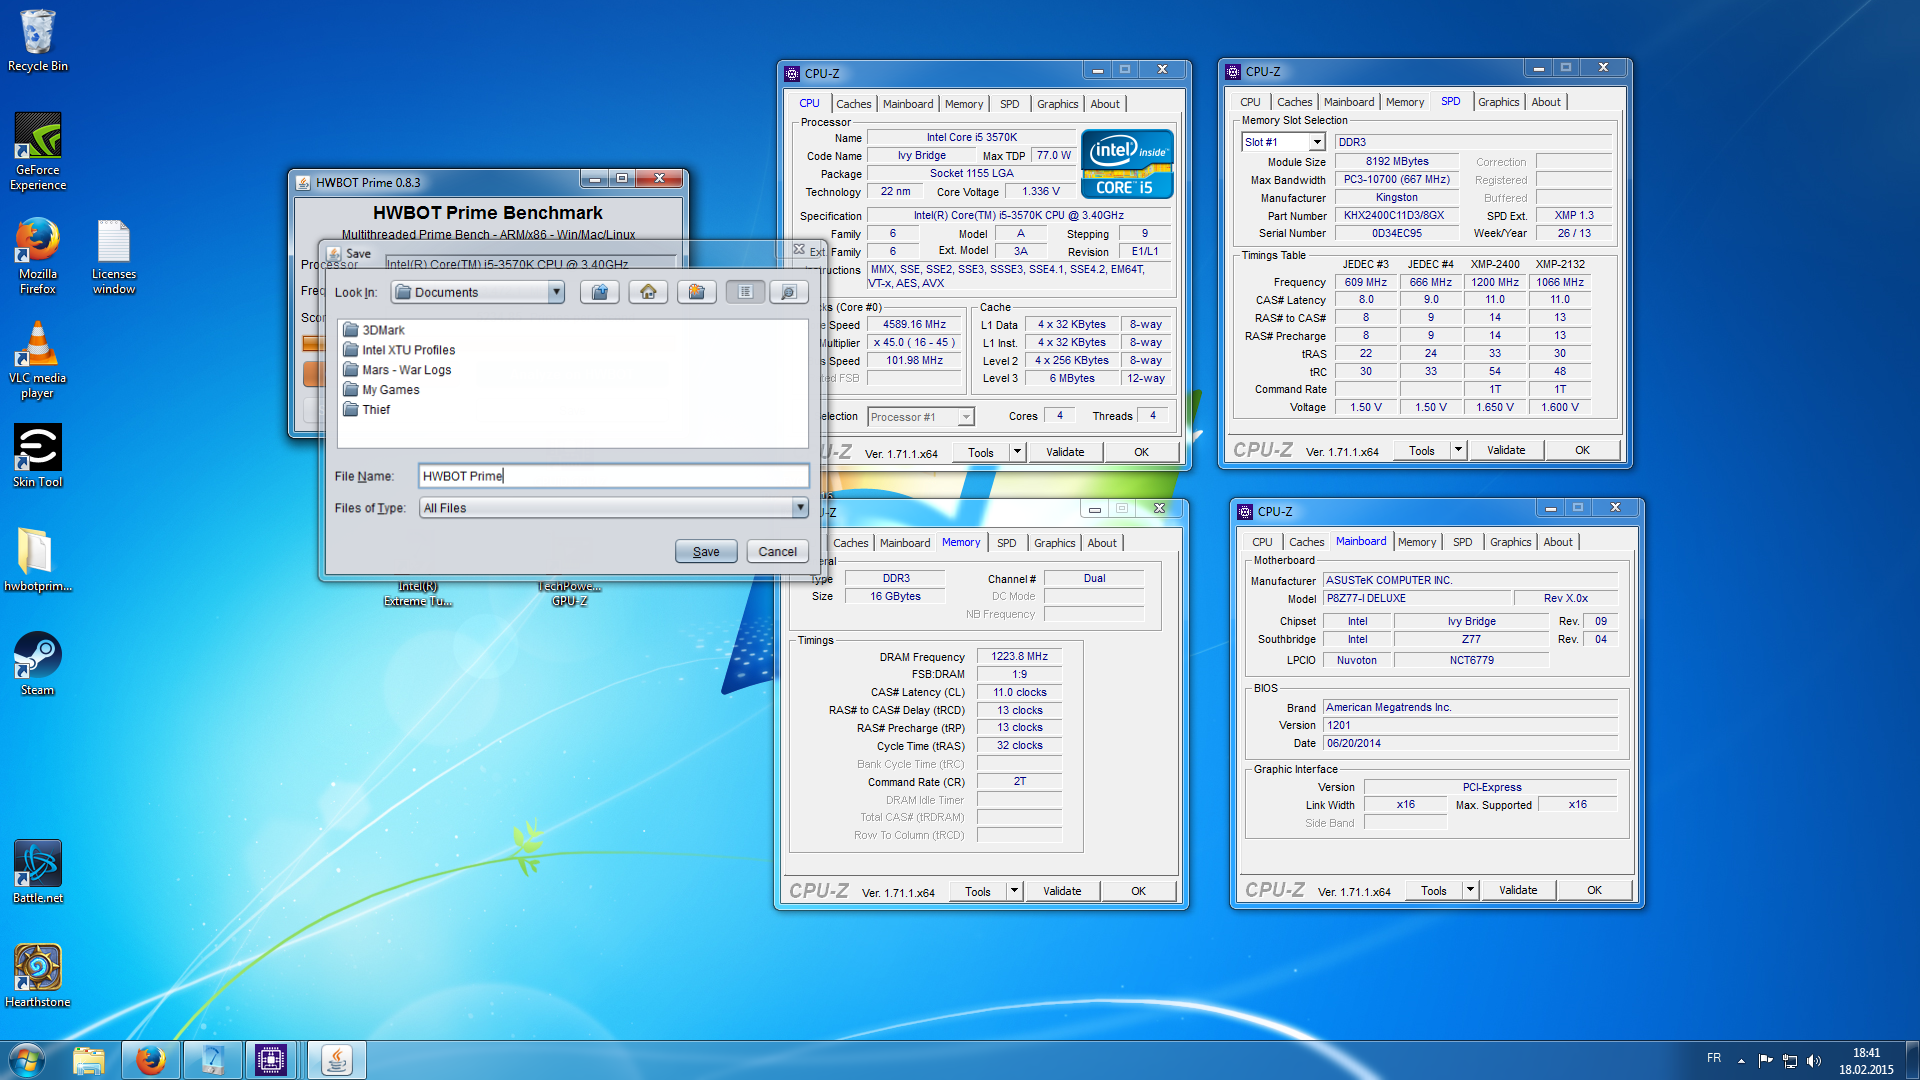Screen dimensions: 1920x1080
Task: Select the 3DMark folder
Action: tap(374, 330)
